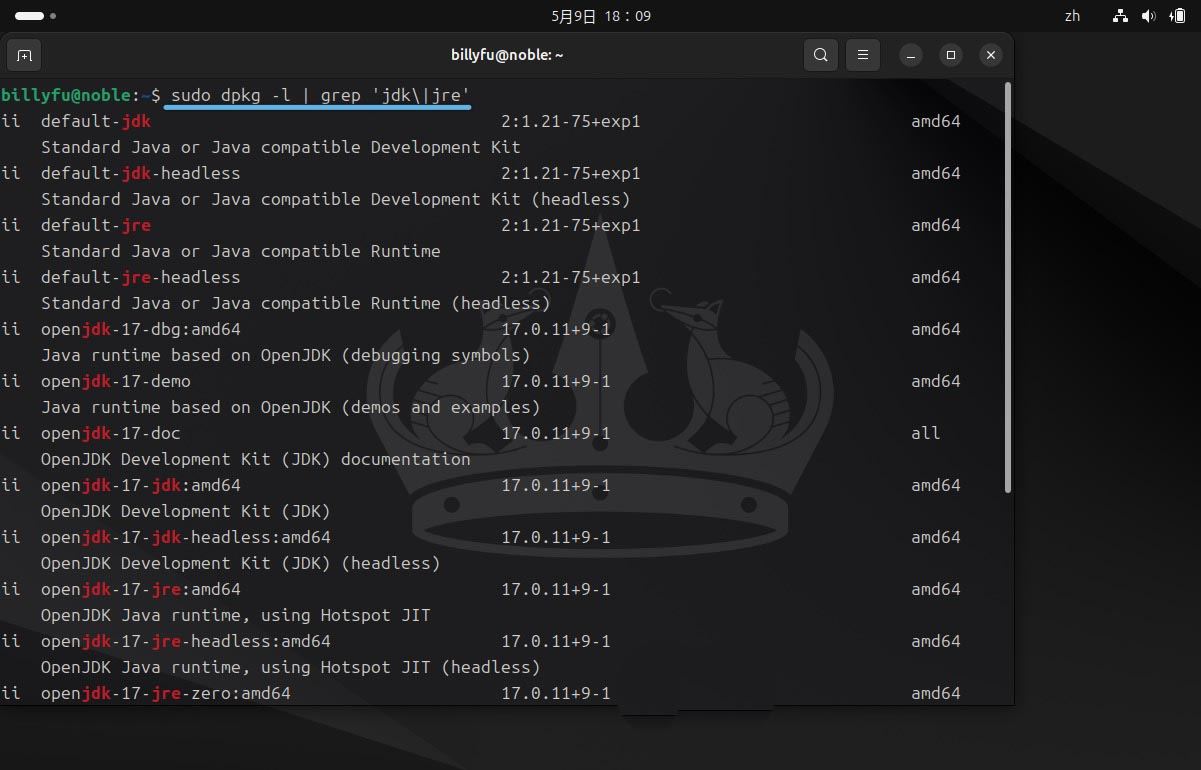Click the openjdk-17-jre-zero:amd64 package name

coord(165,693)
